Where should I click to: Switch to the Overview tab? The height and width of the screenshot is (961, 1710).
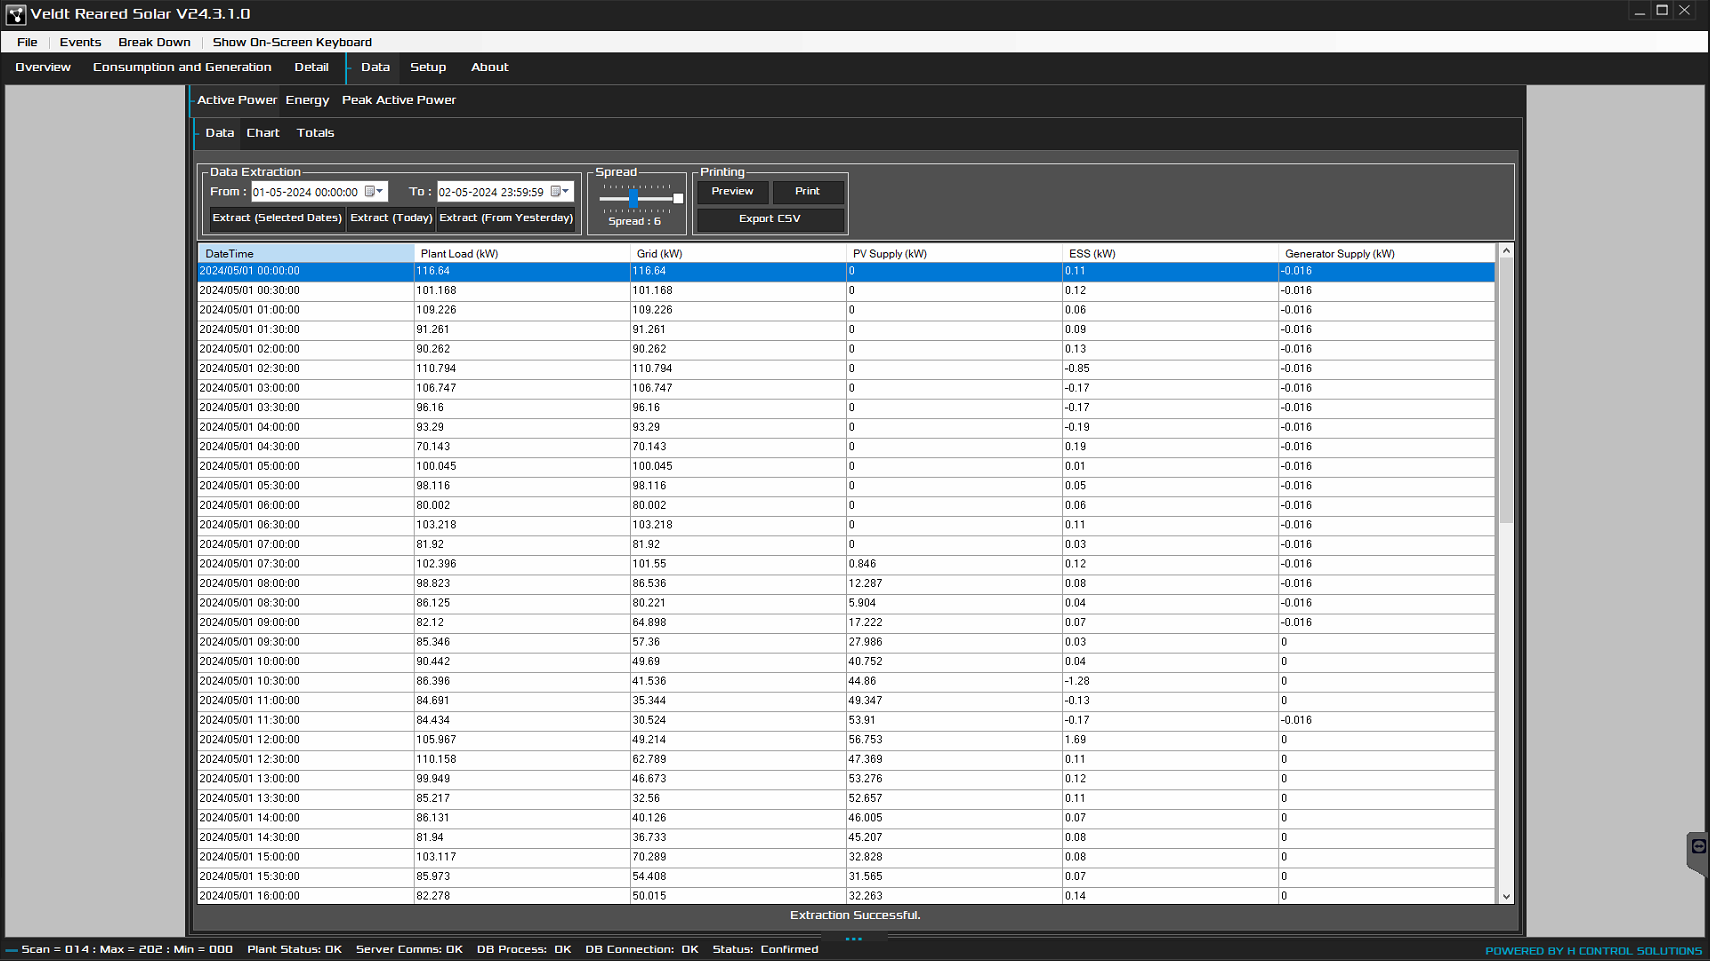43,67
